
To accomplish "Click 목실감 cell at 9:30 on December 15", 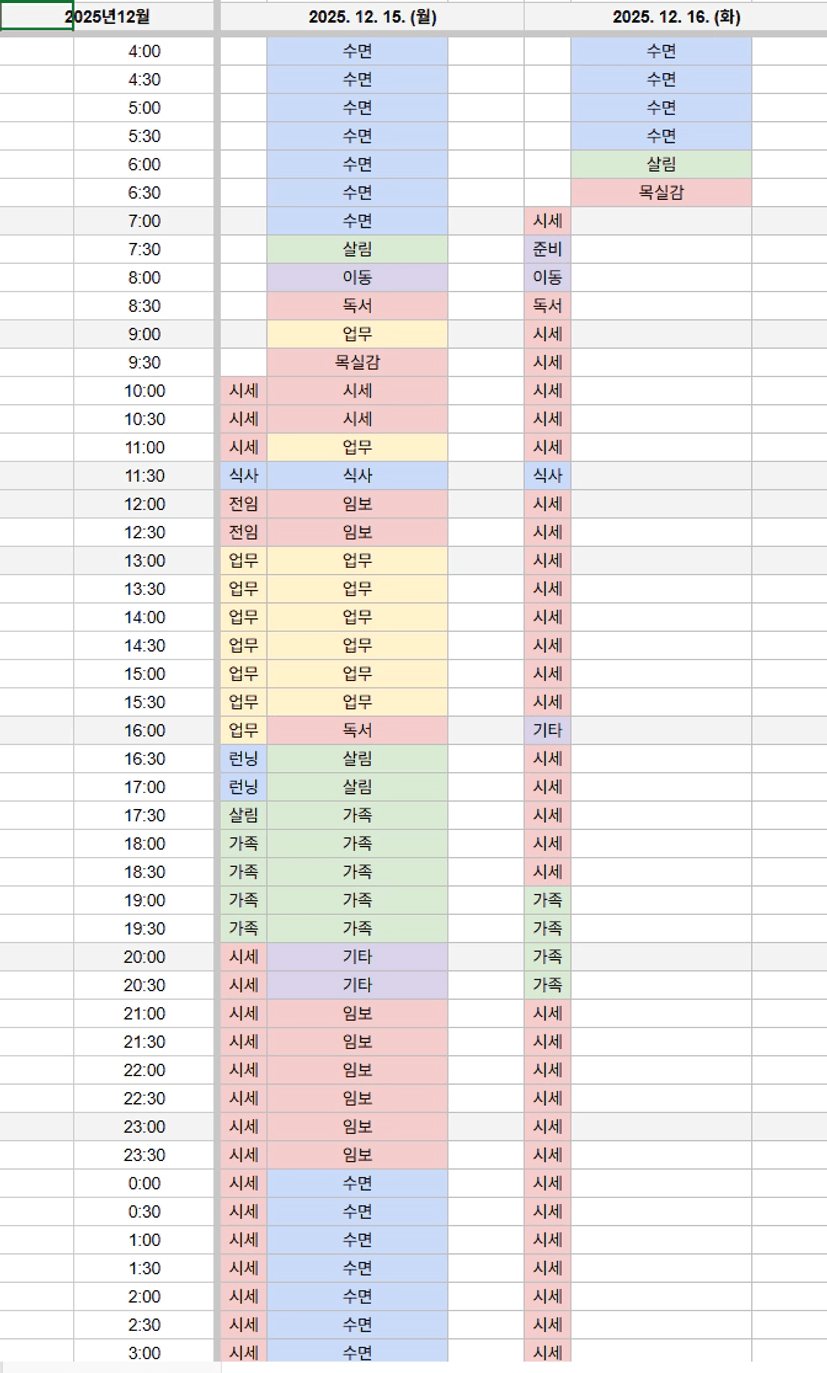I will 357,363.
